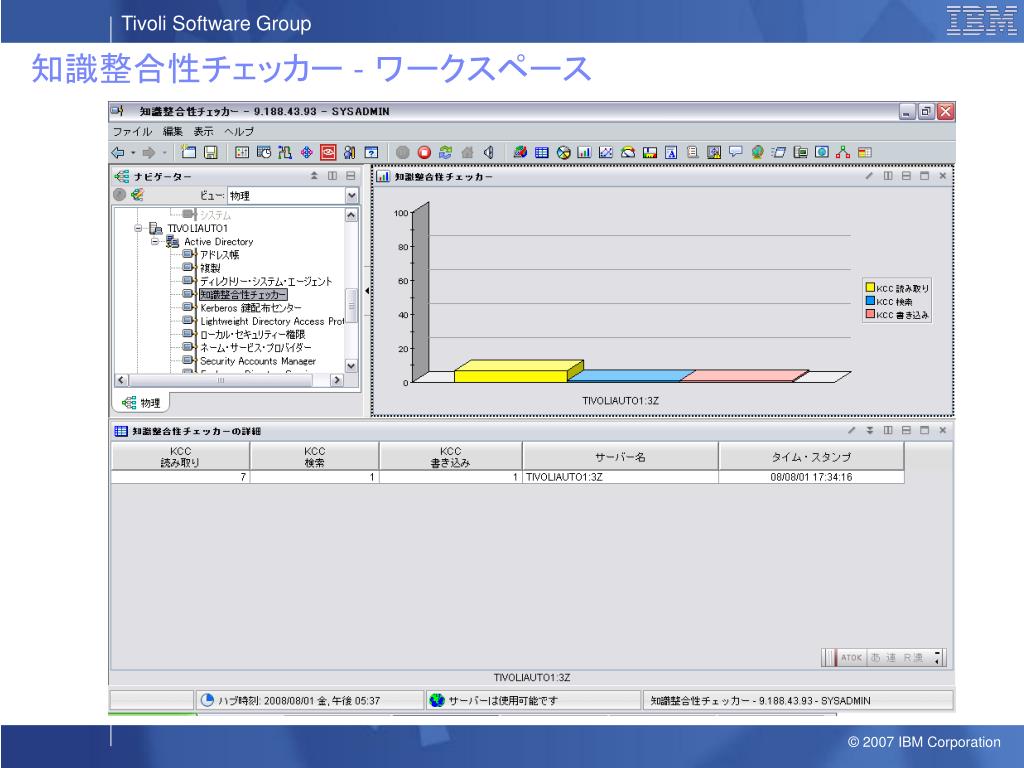Select the table view toolbar icon
Viewport: 1024px width, 768px height.
coord(541,152)
